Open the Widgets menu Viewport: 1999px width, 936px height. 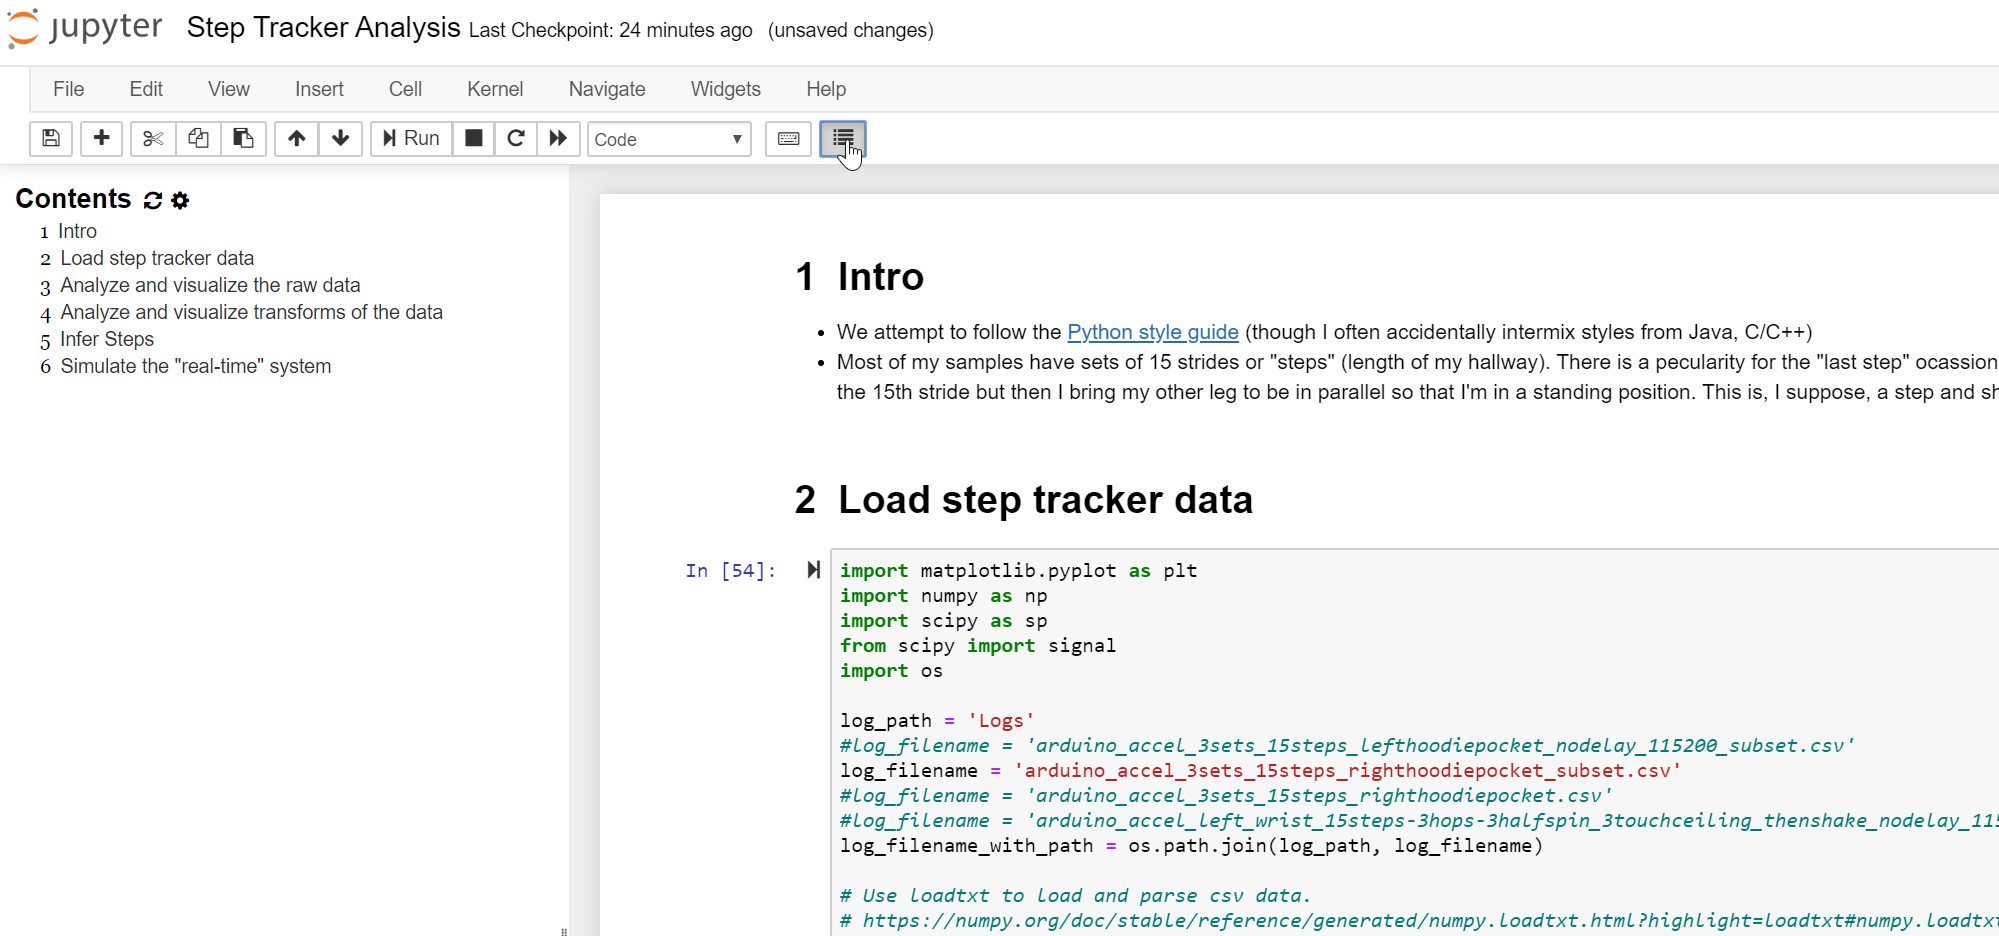tap(726, 89)
